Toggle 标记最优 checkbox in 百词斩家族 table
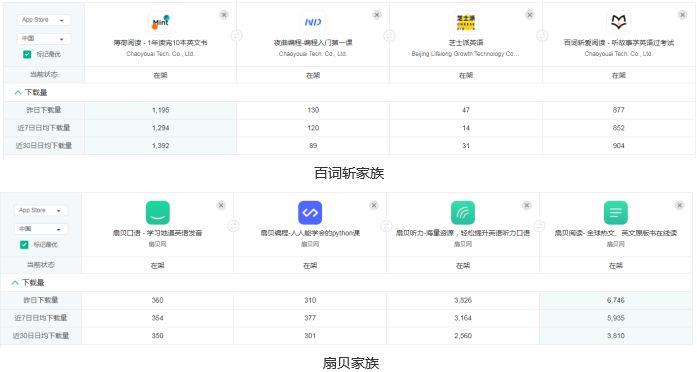This screenshot has height=372, width=697. pos(27,54)
